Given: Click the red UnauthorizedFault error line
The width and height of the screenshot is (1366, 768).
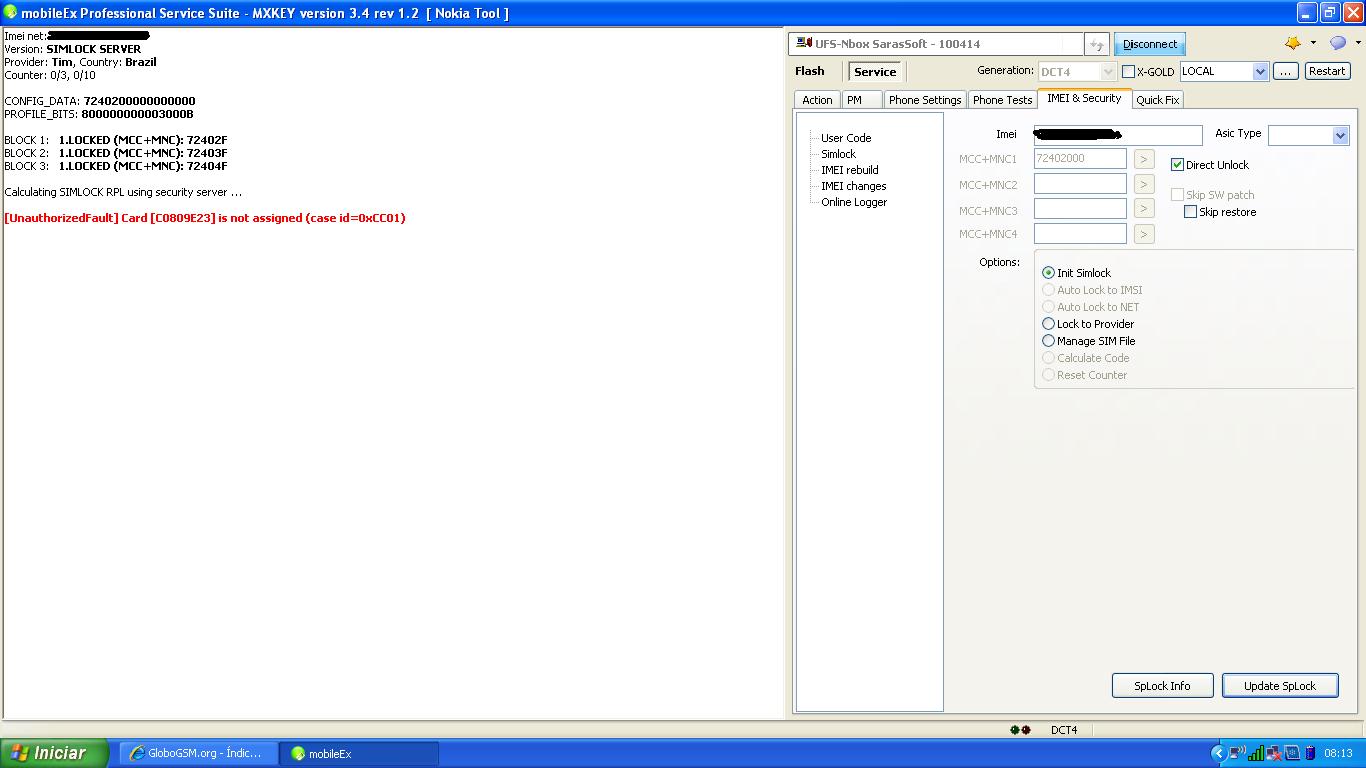Looking at the screenshot, I should [x=205, y=218].
